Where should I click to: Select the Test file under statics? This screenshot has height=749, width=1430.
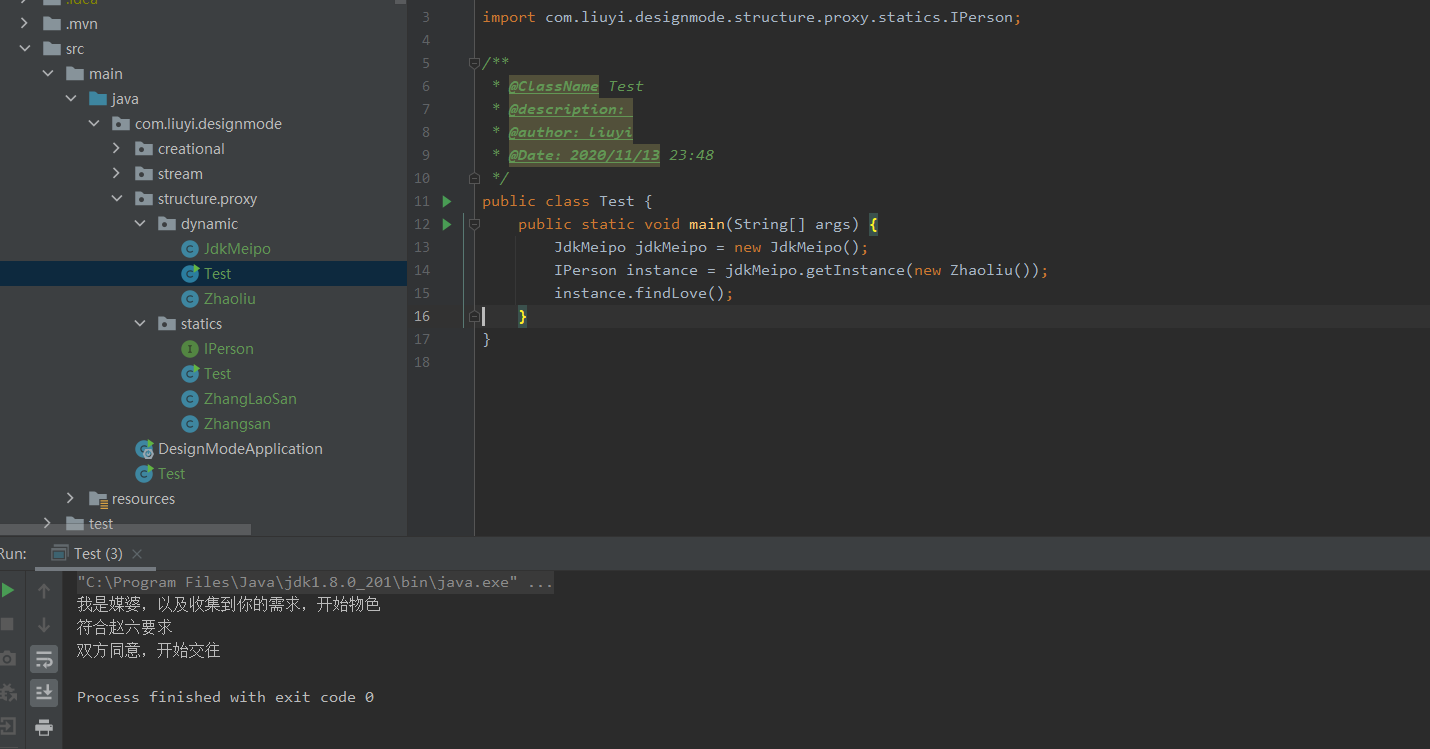click(217, 374)
